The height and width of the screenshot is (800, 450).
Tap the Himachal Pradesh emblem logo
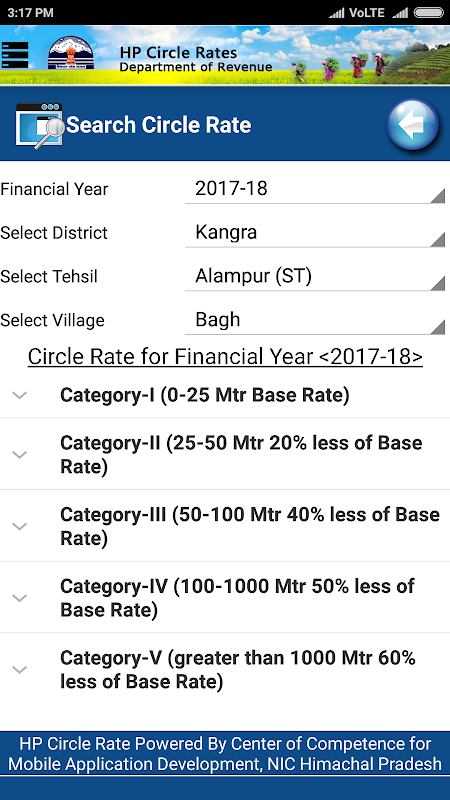click(70, 54)
